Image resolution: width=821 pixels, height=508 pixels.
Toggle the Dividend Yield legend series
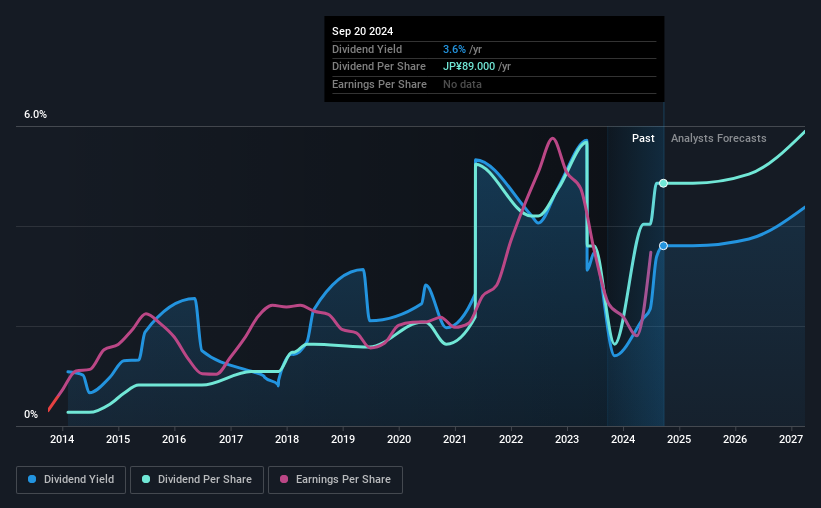(x=71, y=480)
